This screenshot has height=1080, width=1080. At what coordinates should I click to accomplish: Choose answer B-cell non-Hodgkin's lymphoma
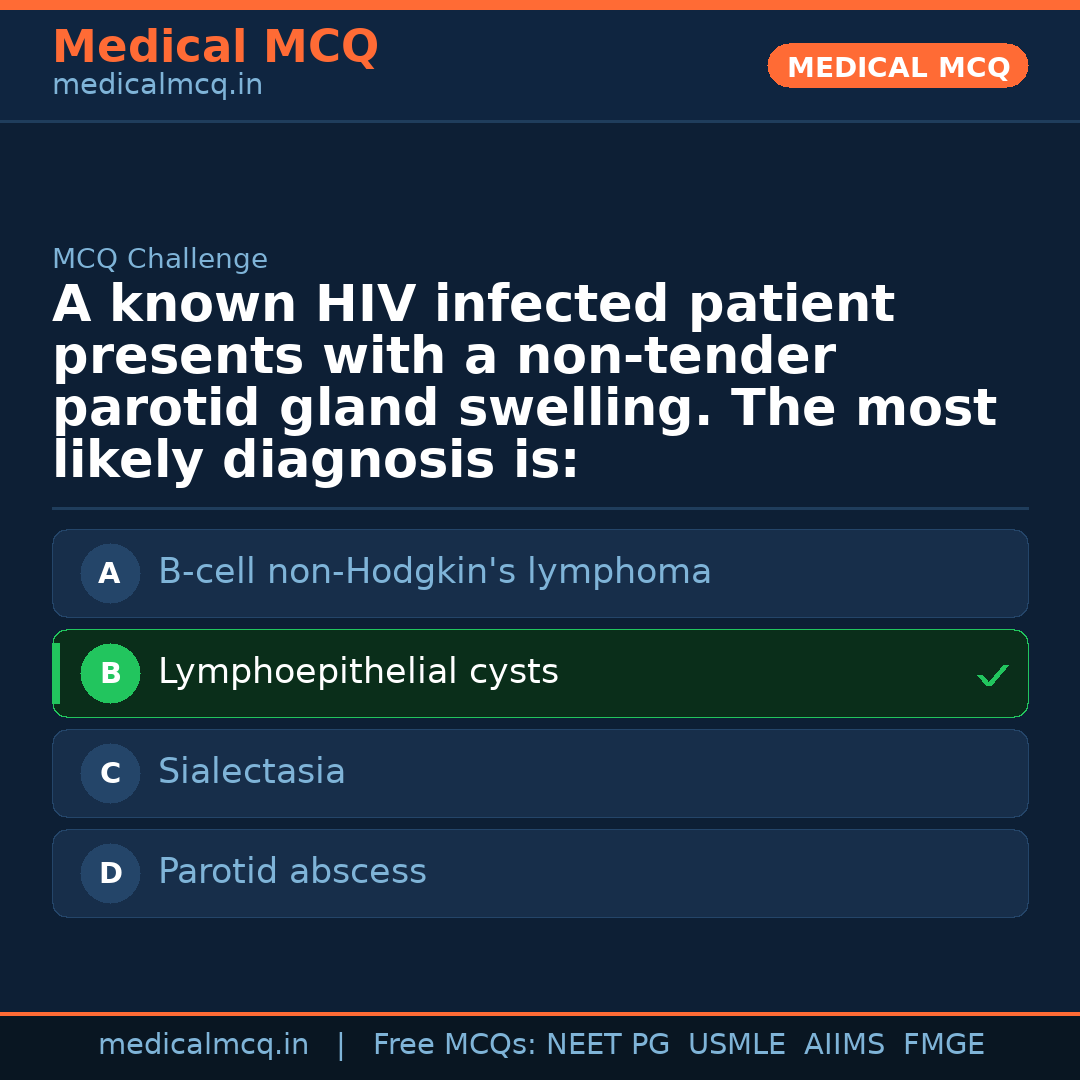pyautogui.click(x=434, y=572)
